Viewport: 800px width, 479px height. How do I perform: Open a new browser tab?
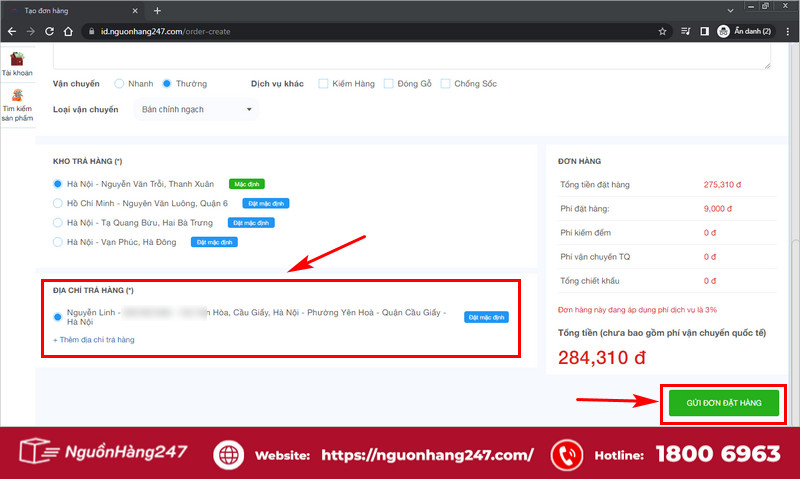point(157,11)
